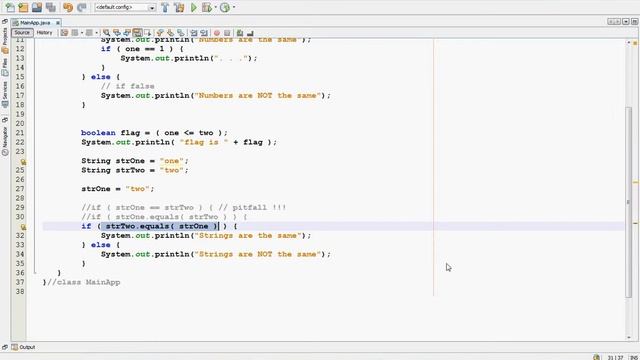Build the project with hammer icon
This screenshot has width=640, height=360.
point(165,7)
